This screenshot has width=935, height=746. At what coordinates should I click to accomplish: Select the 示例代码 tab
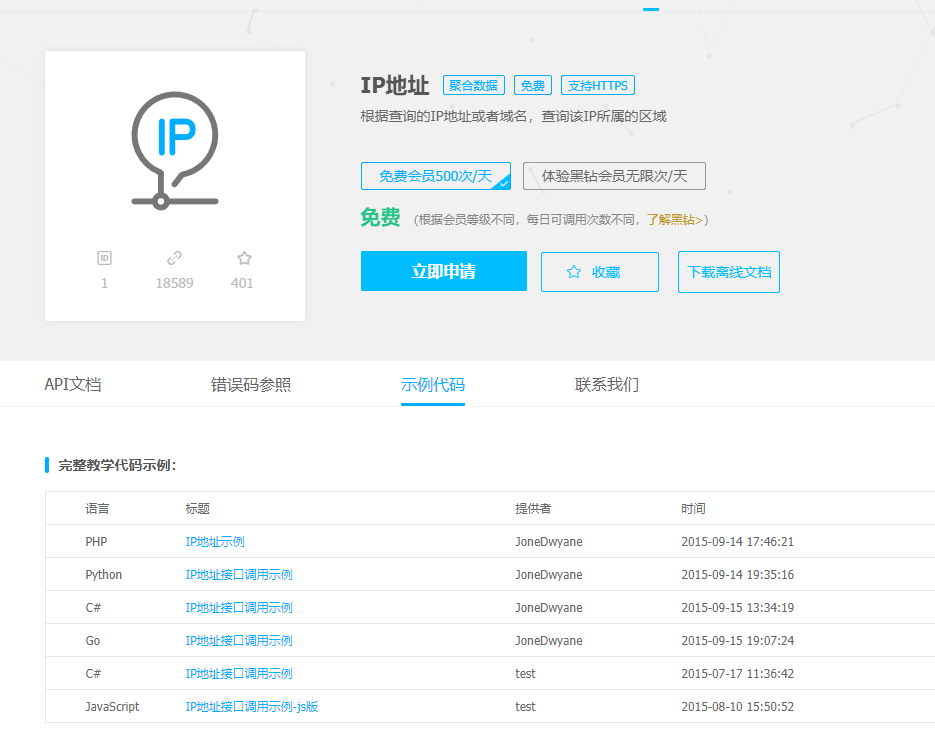coord(433,385)
